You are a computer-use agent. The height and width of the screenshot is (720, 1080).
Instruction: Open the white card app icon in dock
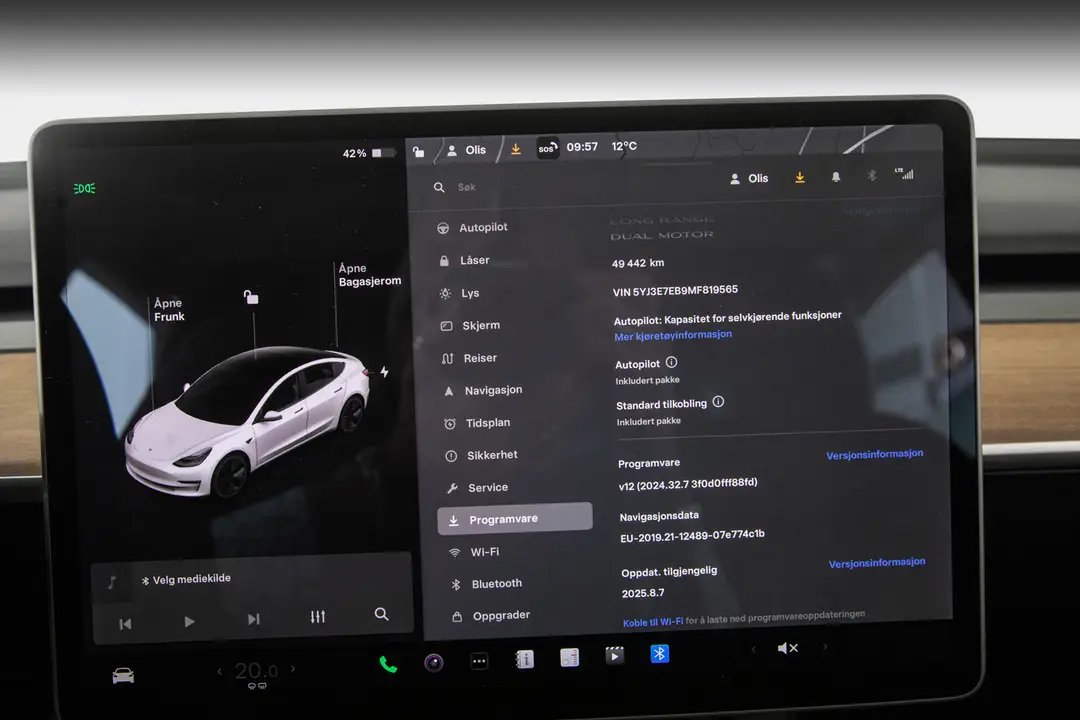click(x=570, y=657)
